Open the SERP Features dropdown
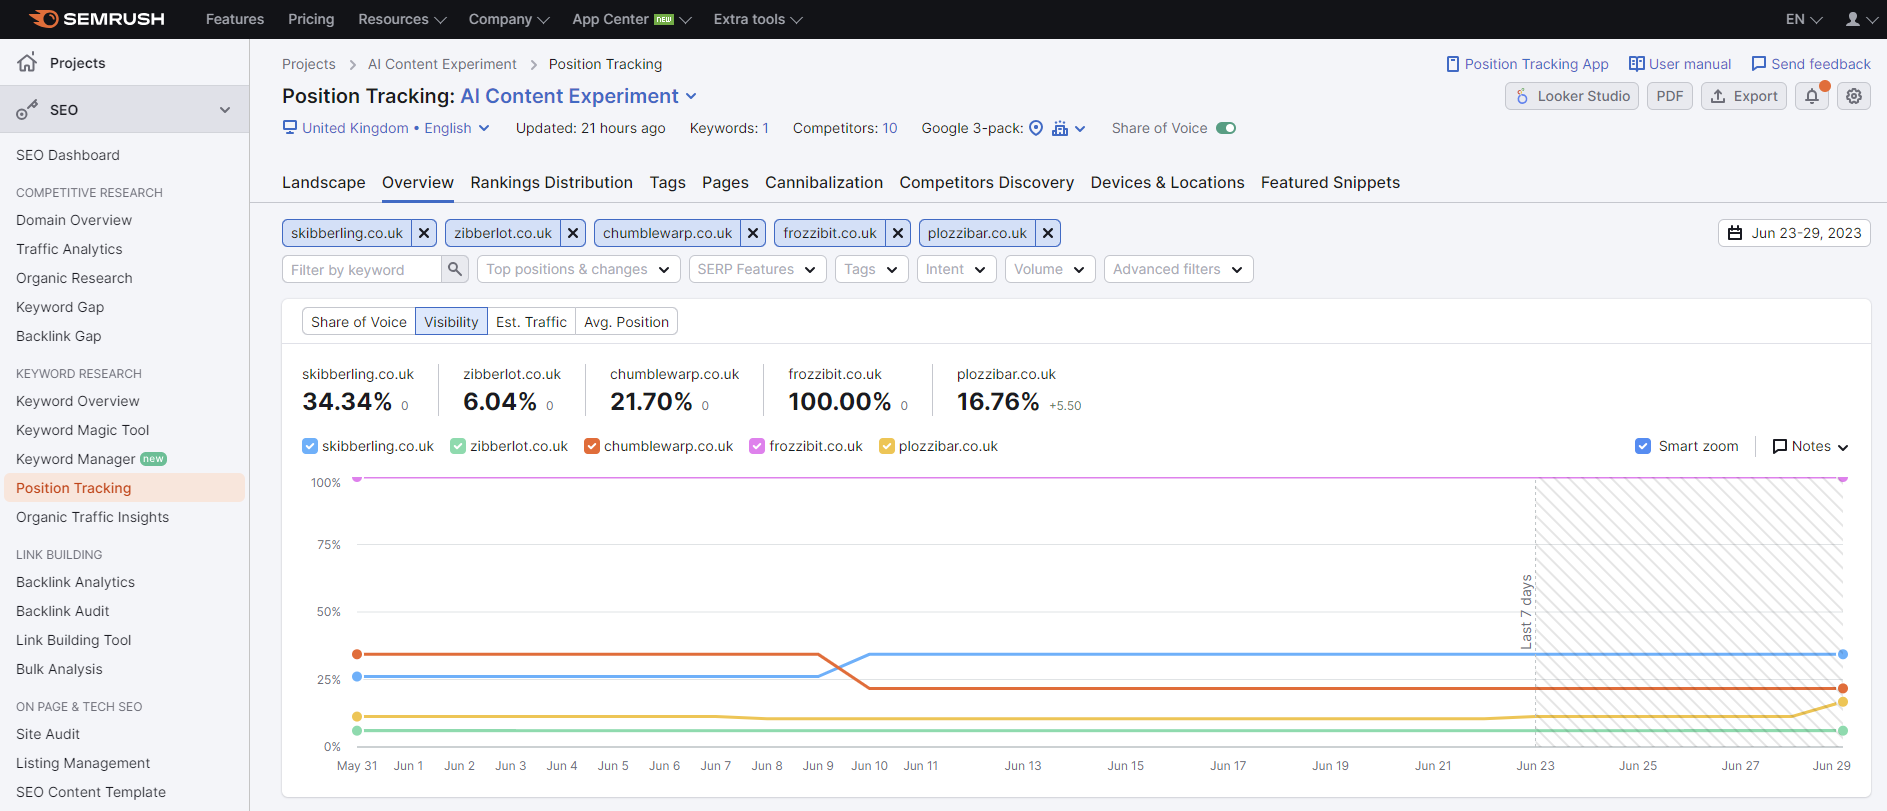The height and width of the screenshot is (811, 1887). click(x=756, y=269)
